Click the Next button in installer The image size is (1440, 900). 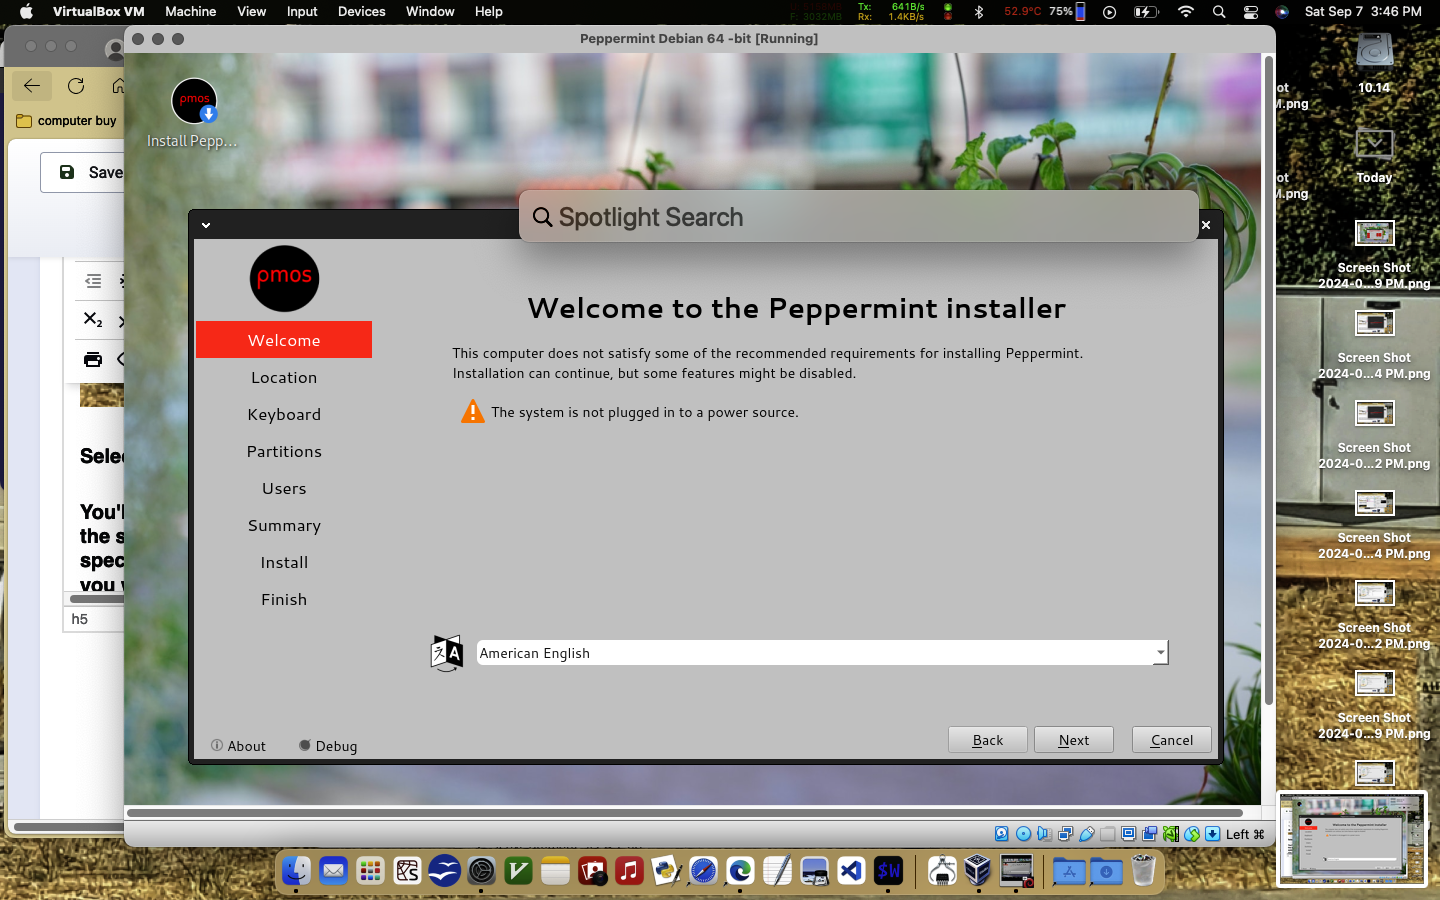pos(1073,740)
